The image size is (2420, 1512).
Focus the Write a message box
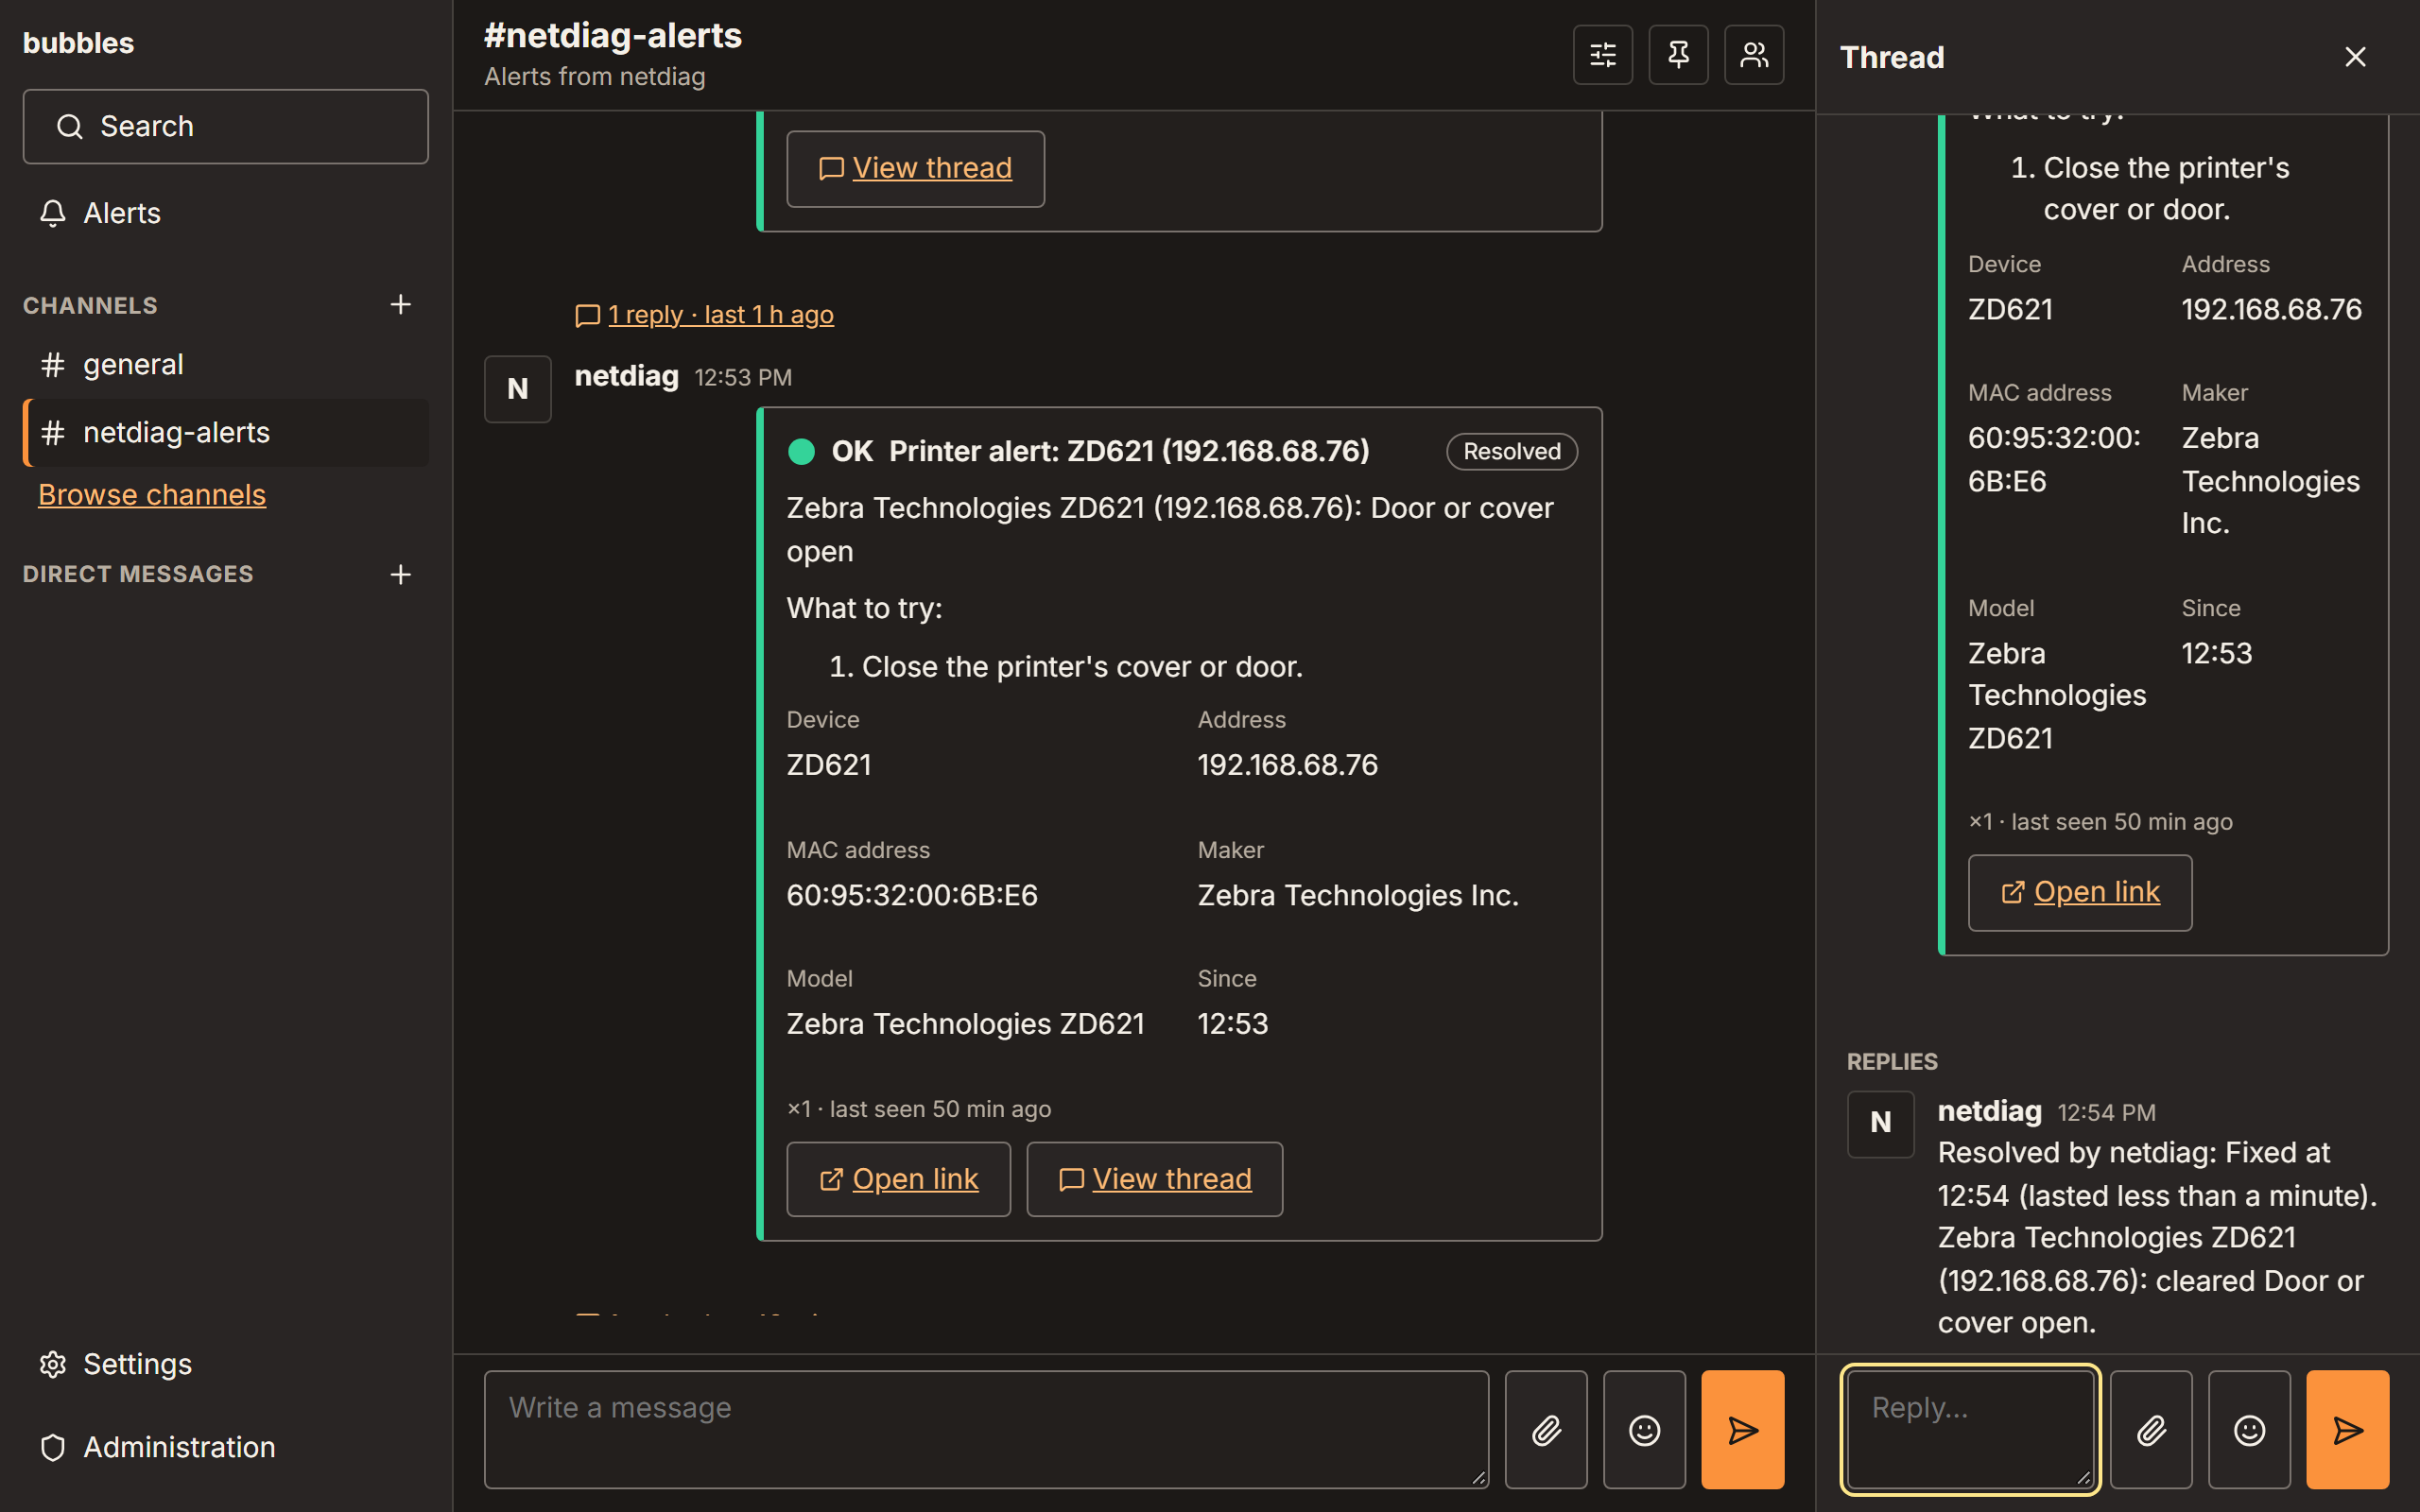coord(986,1429)
